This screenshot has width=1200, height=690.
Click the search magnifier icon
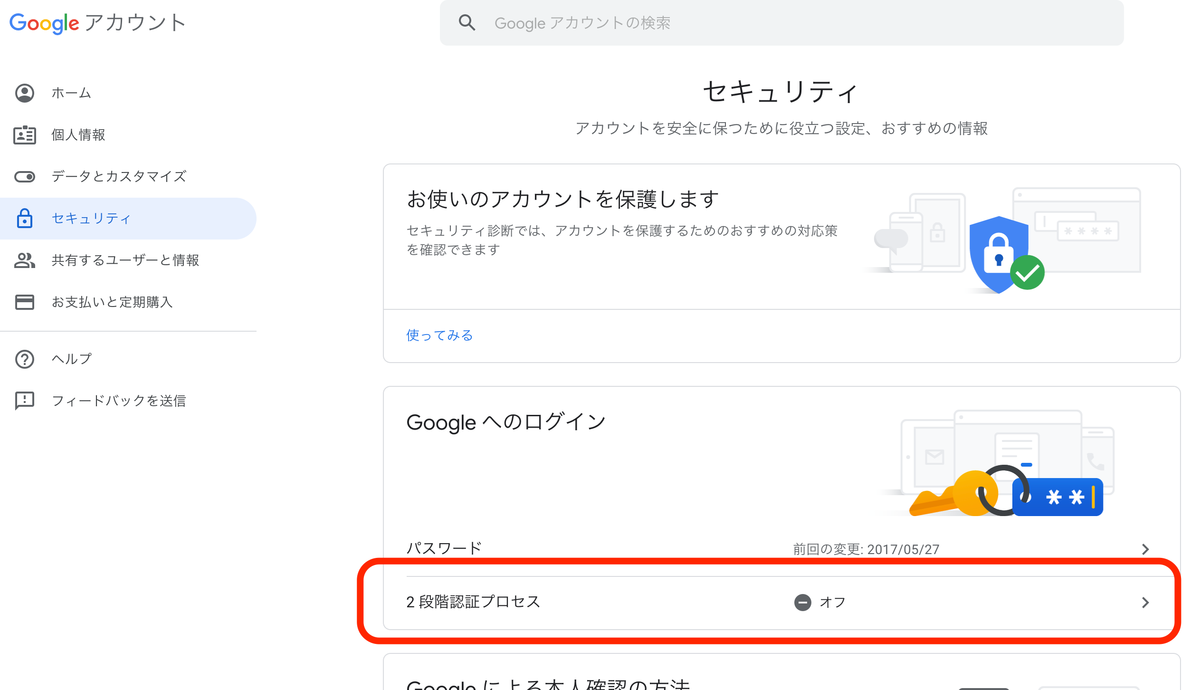467,23
